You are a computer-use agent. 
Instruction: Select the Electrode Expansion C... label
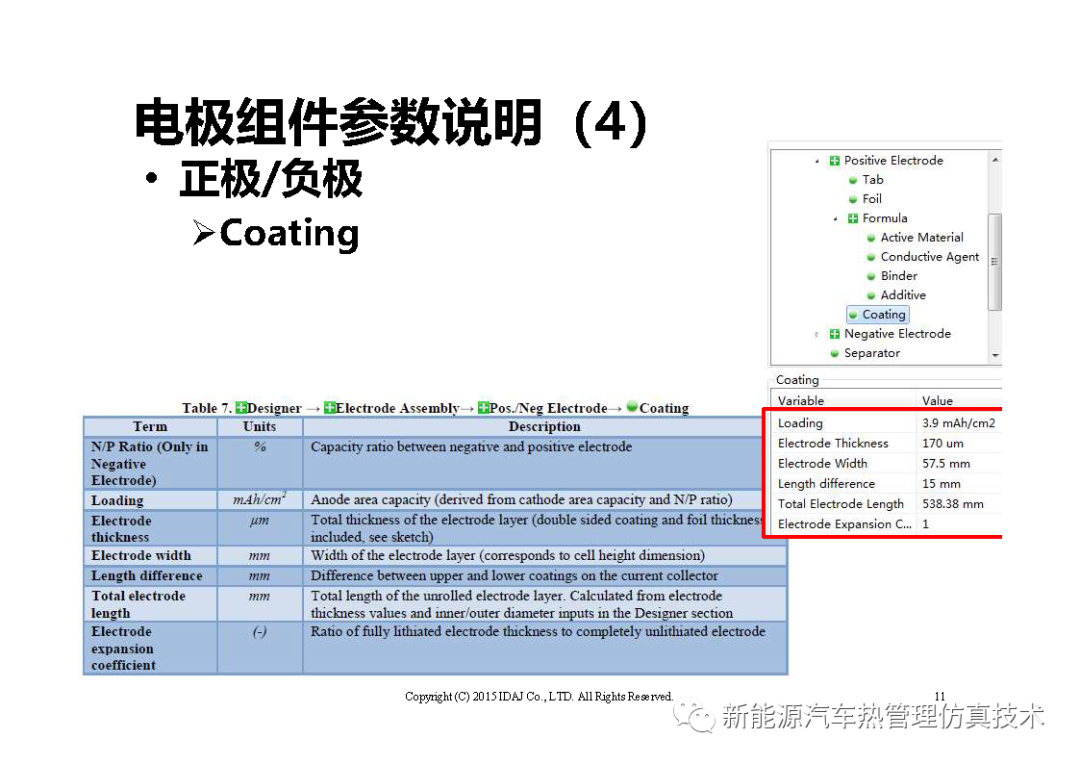844,524
